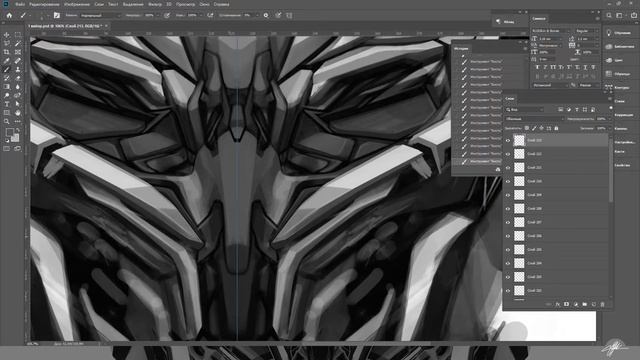Viewport: 640px width, 360px height.
Task: Open the edit toolbar three-dots menu
Action: tap(18, 121)
